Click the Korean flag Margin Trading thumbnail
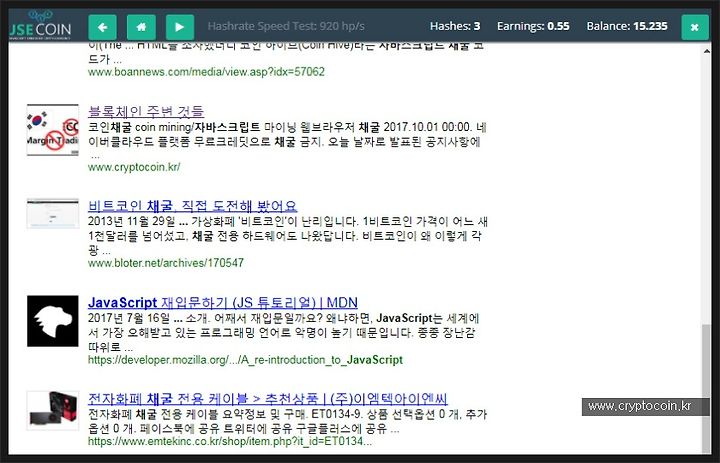 click(x=53, y=130)
